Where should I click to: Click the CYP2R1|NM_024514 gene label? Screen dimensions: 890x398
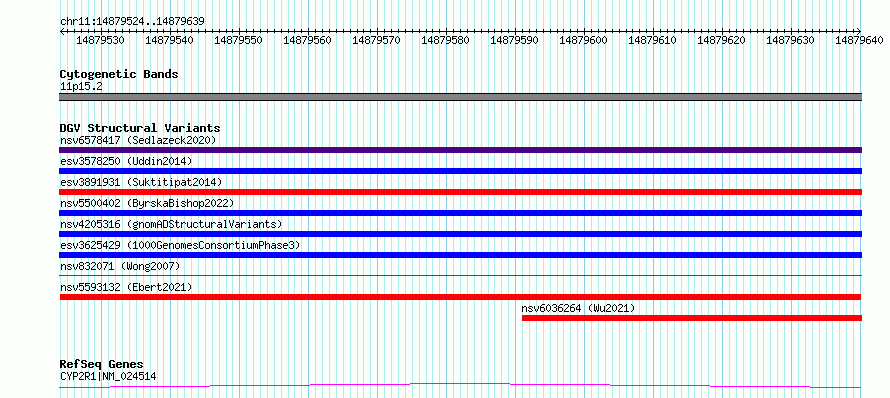[x=108, y=376]
